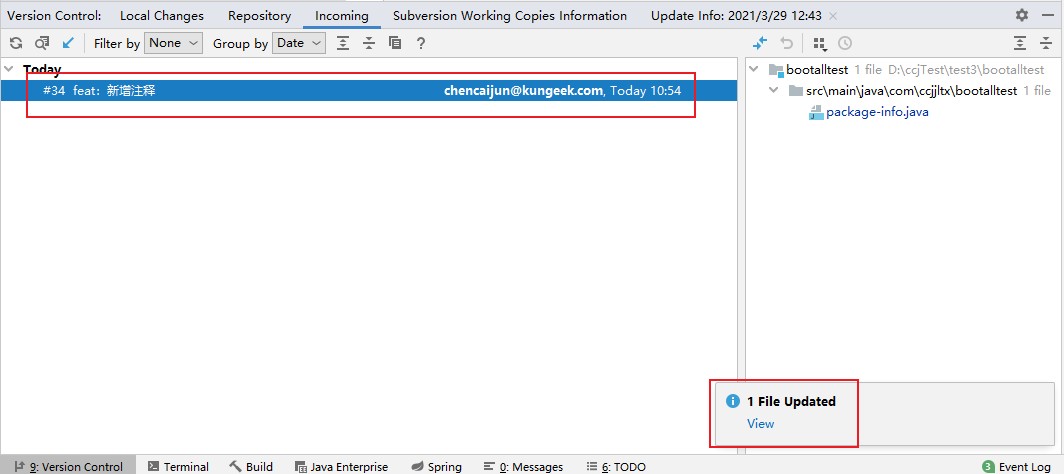Click View link in the File Updated notification
Image resolution: width=1064 pixels, height=474 pixels.
[x=760, y=423]
